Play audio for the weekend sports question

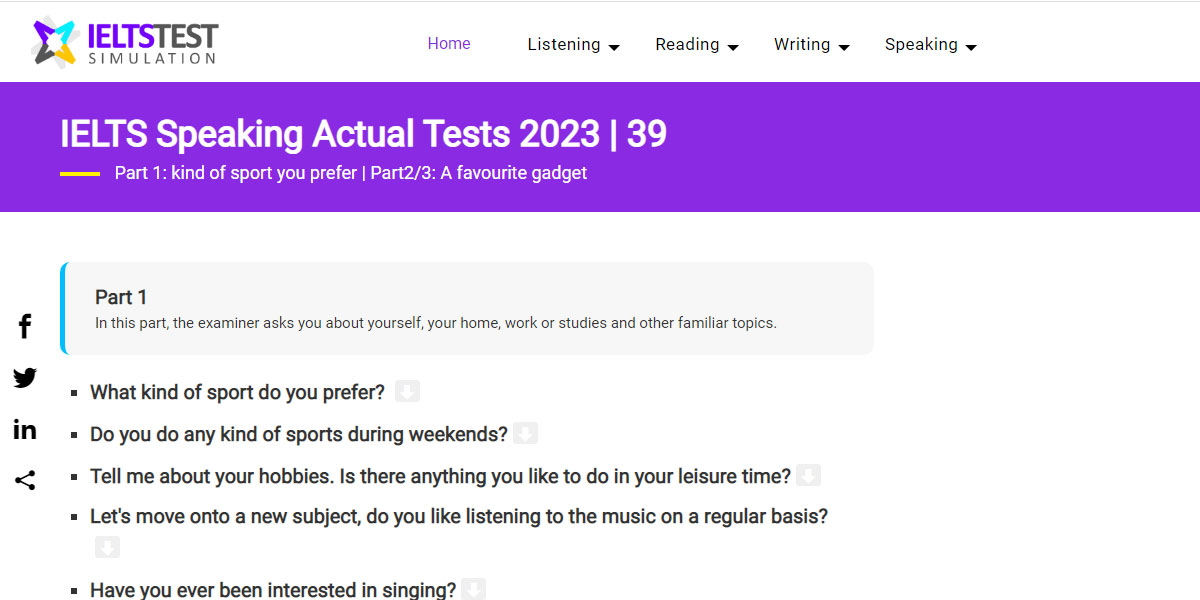(x=526, y=432)
